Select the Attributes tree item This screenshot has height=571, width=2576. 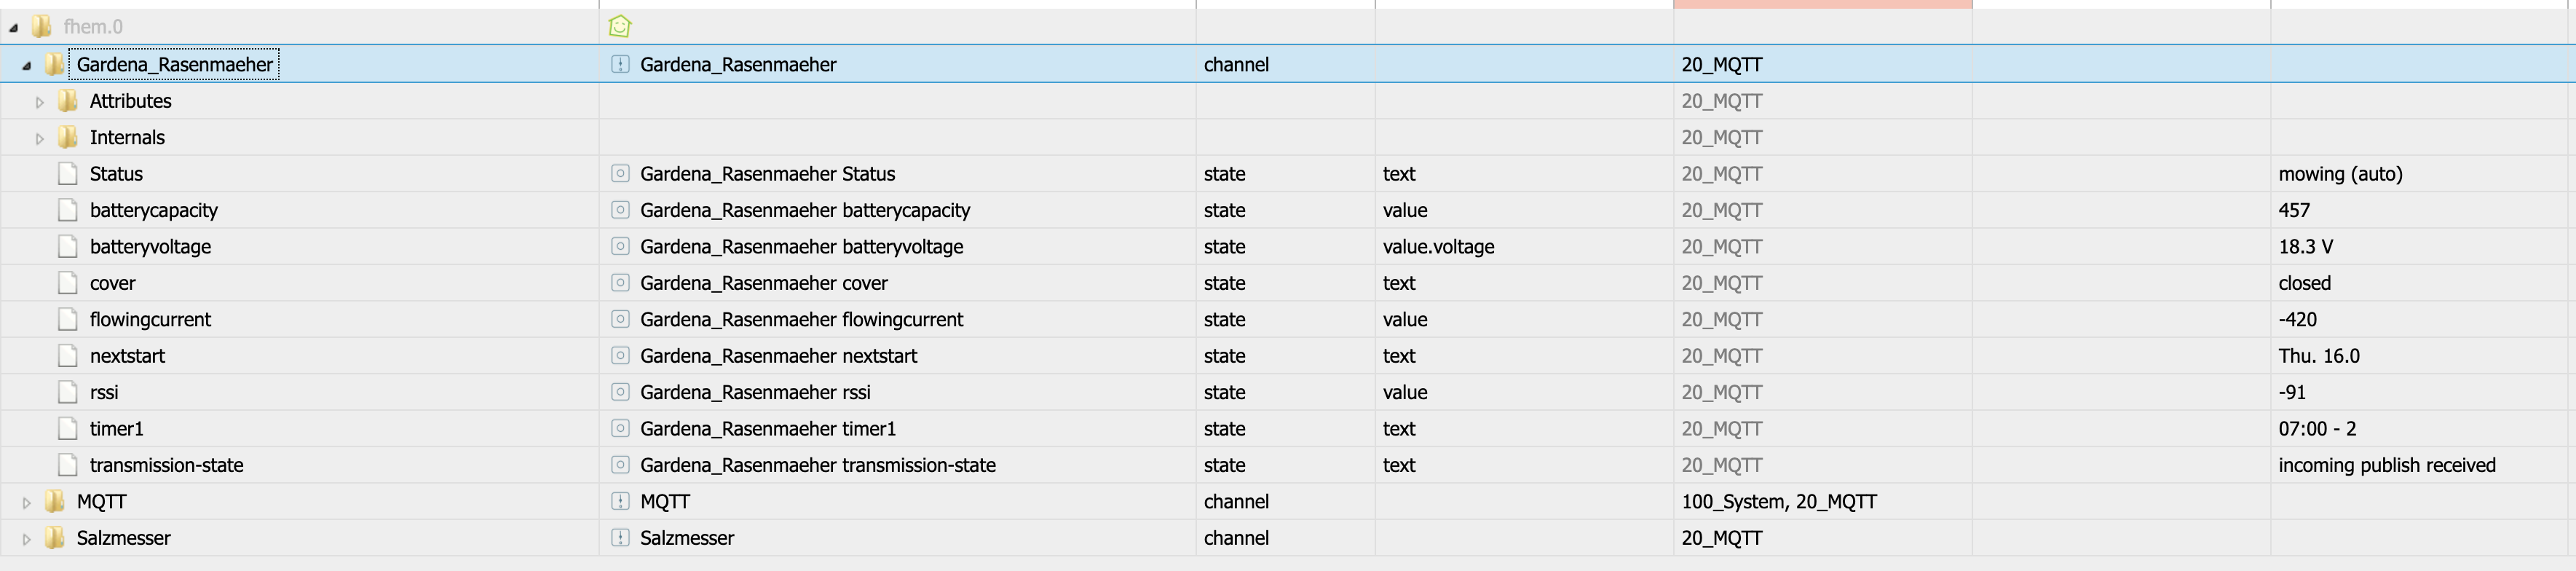[x=130, y=101]
